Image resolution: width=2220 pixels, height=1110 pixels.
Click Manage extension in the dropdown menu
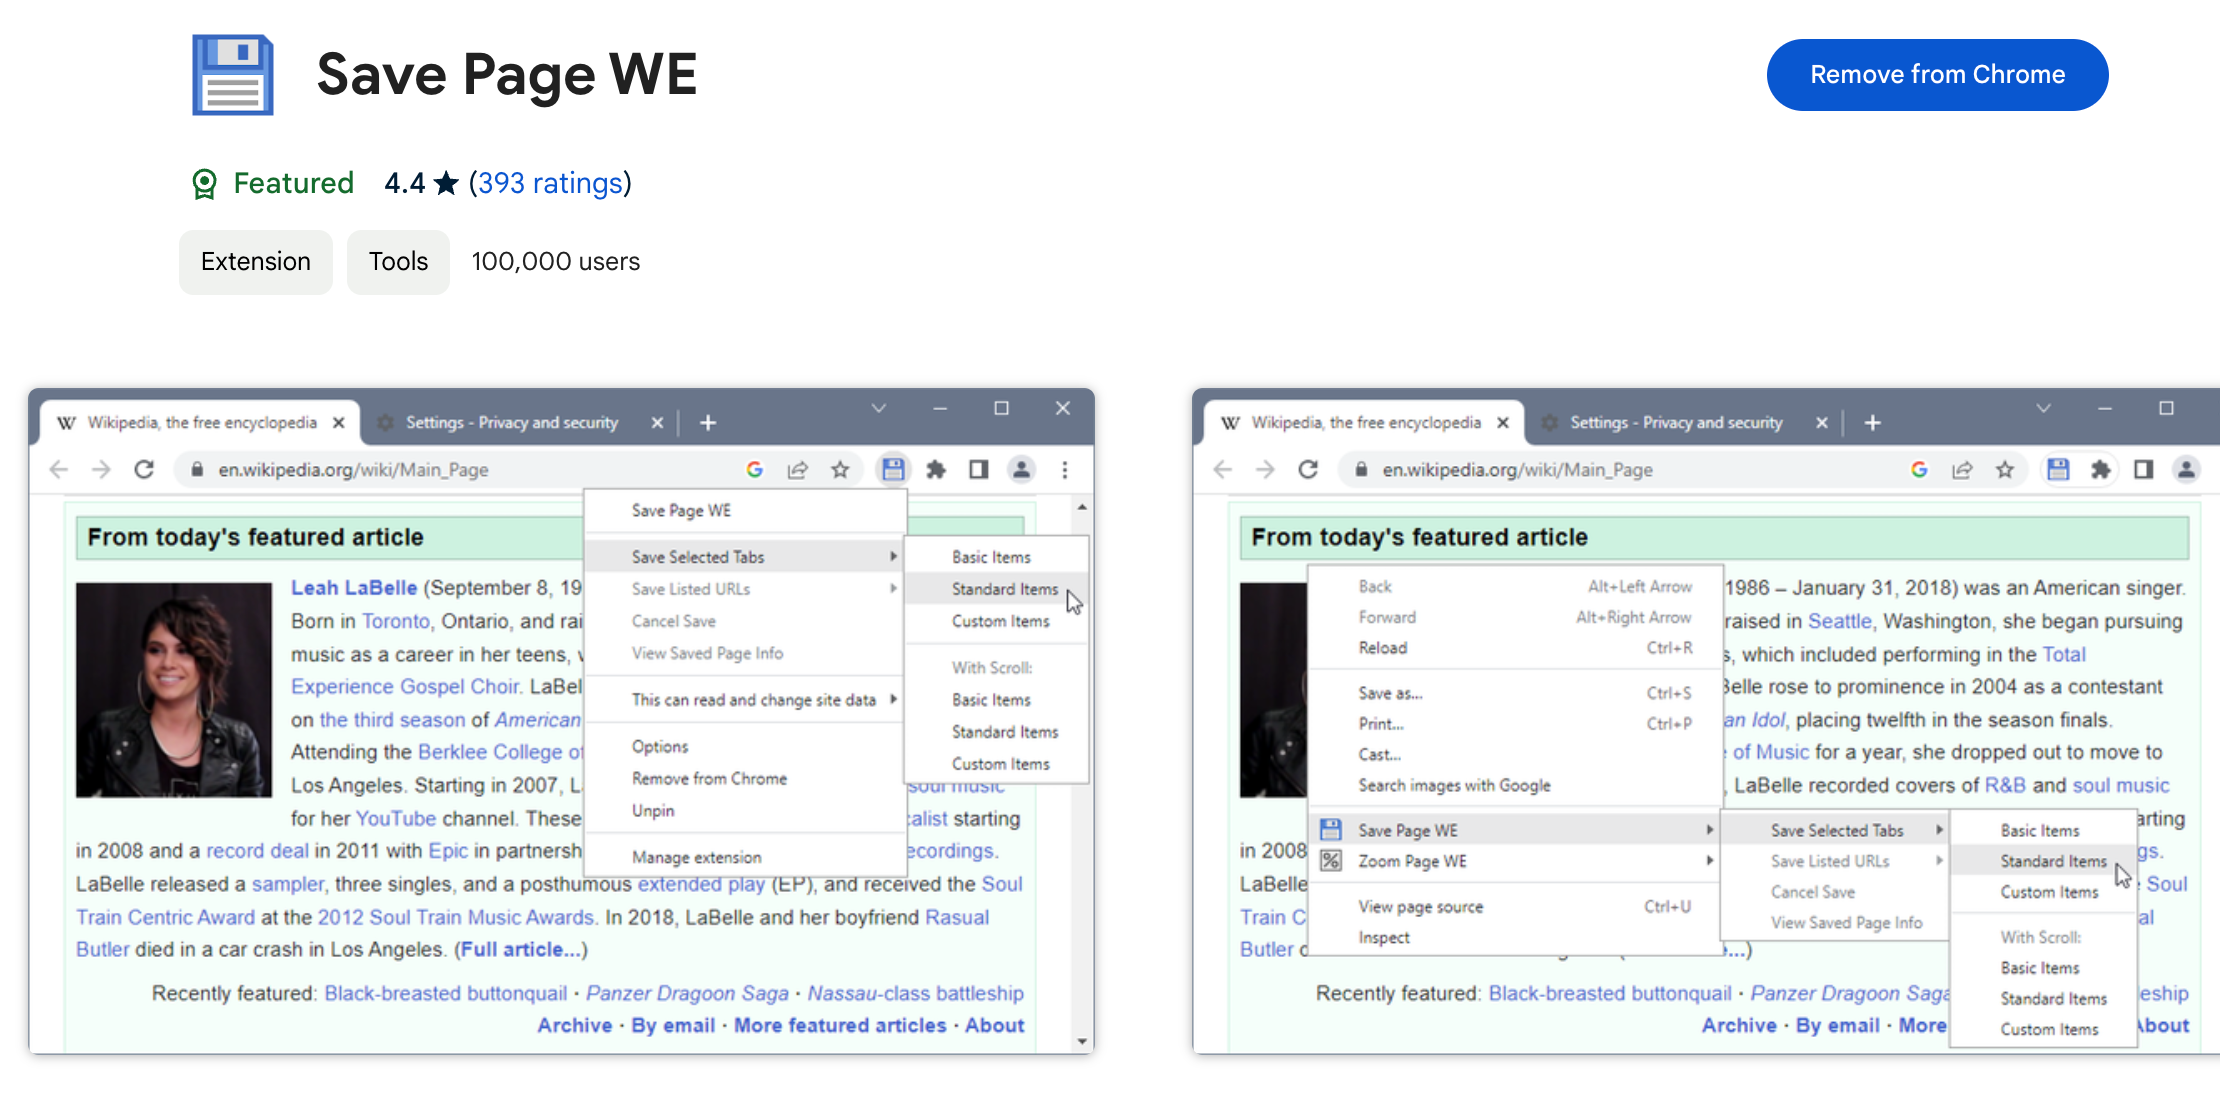[x=696, y=856]
